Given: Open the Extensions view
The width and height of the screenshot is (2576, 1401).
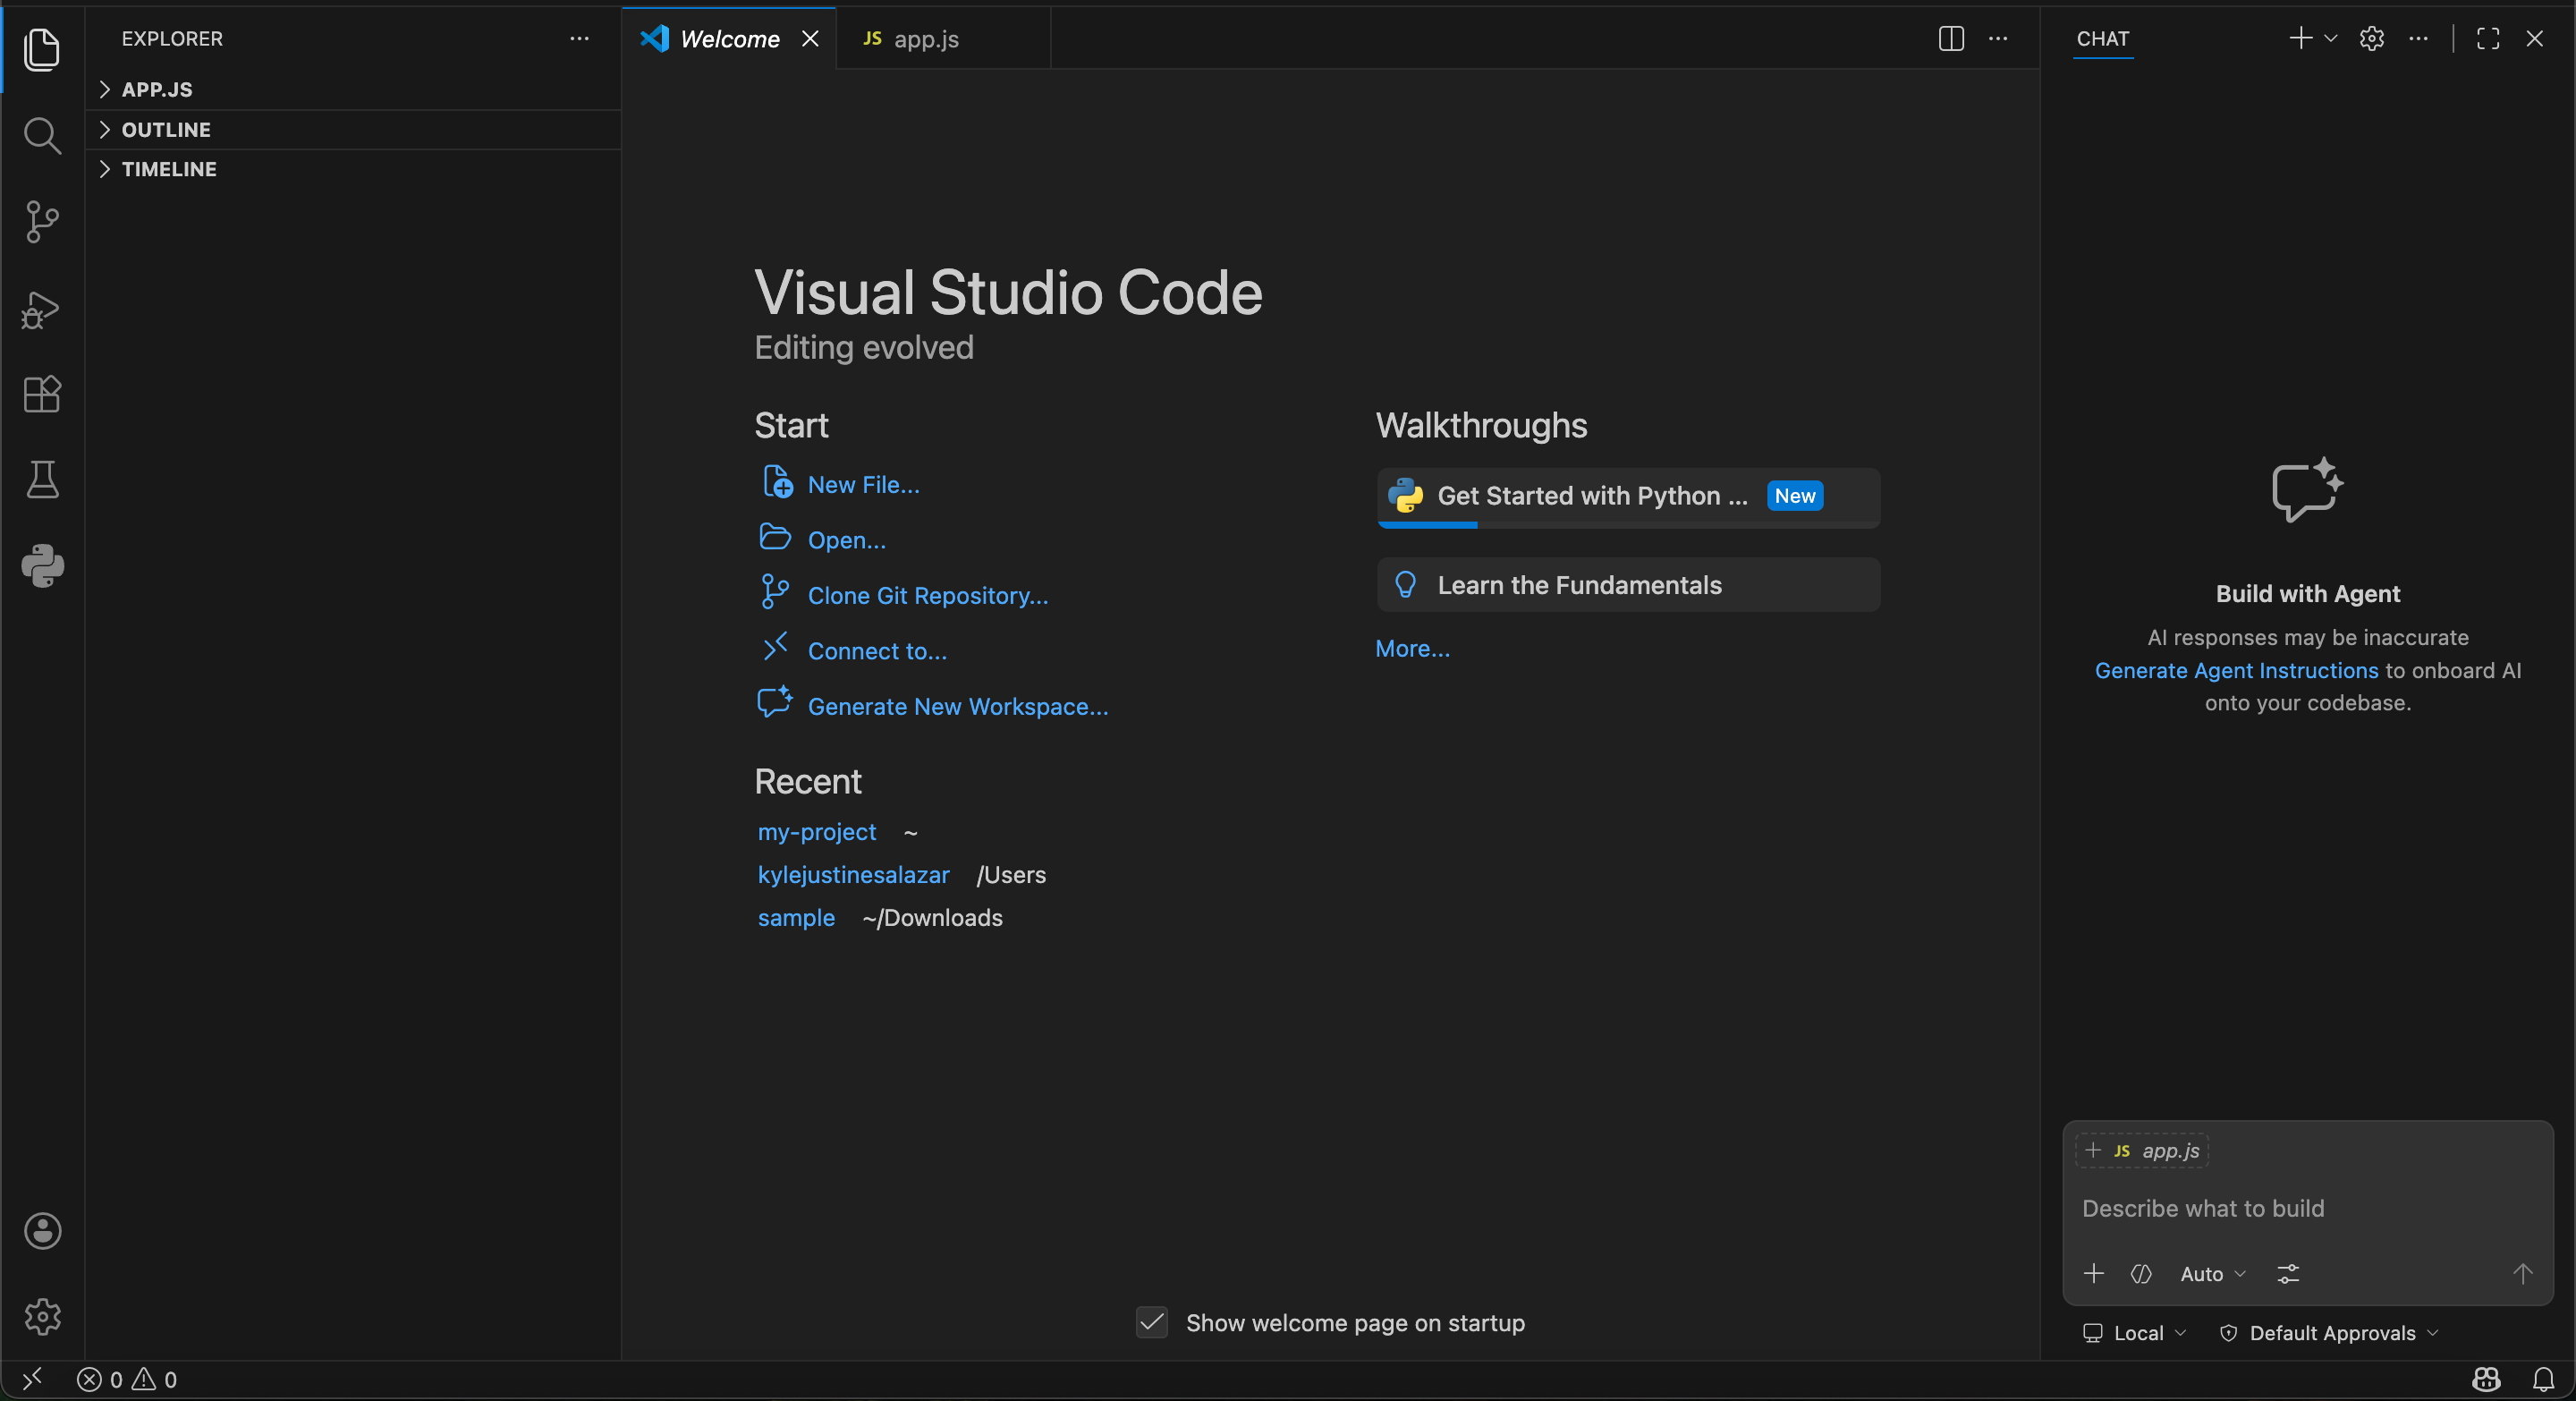Looking at the screenshot, I should tap(42, 394).
